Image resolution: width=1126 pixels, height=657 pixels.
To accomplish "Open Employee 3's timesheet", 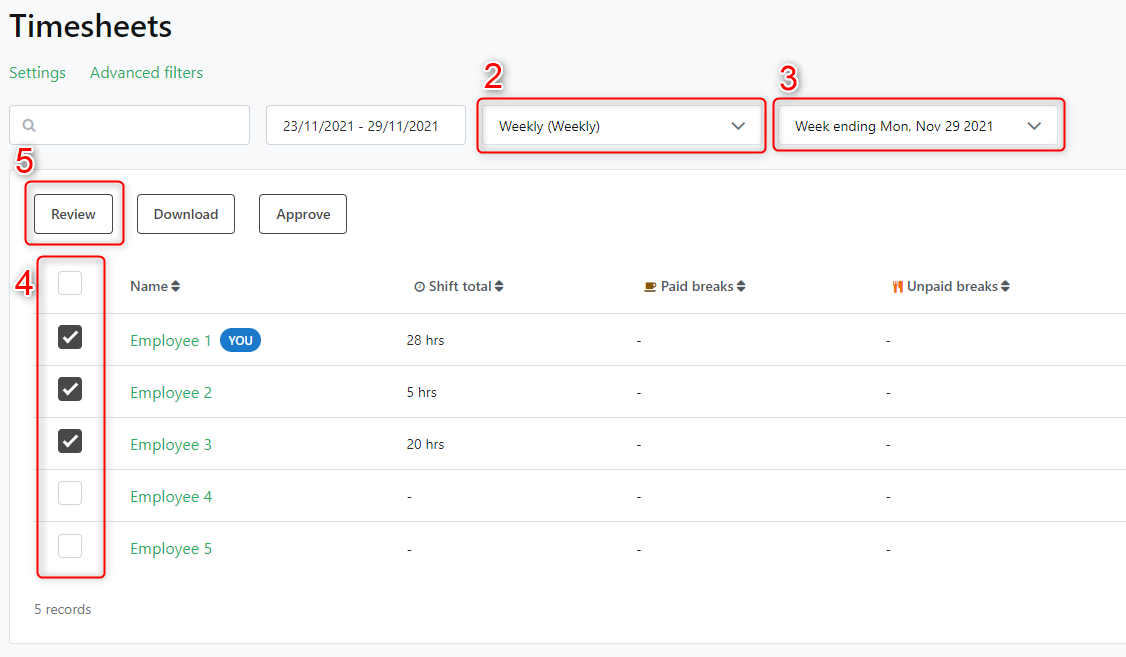I will 171,444.
